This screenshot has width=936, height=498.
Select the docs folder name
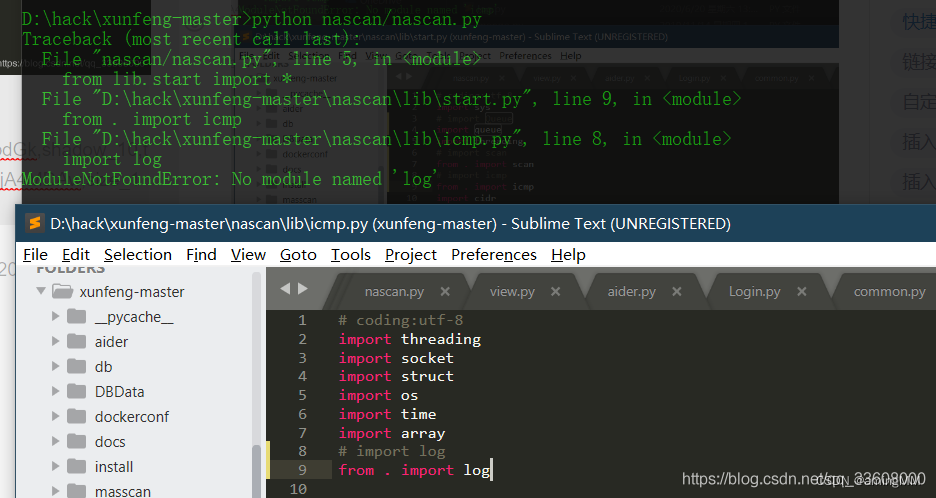pos(110,442)
